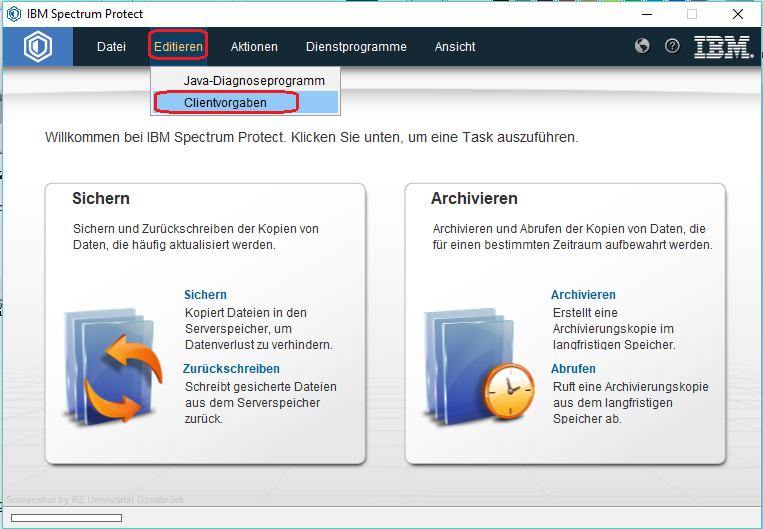
Task: Click the Abrufen link
Action: (x=573, y=369)
